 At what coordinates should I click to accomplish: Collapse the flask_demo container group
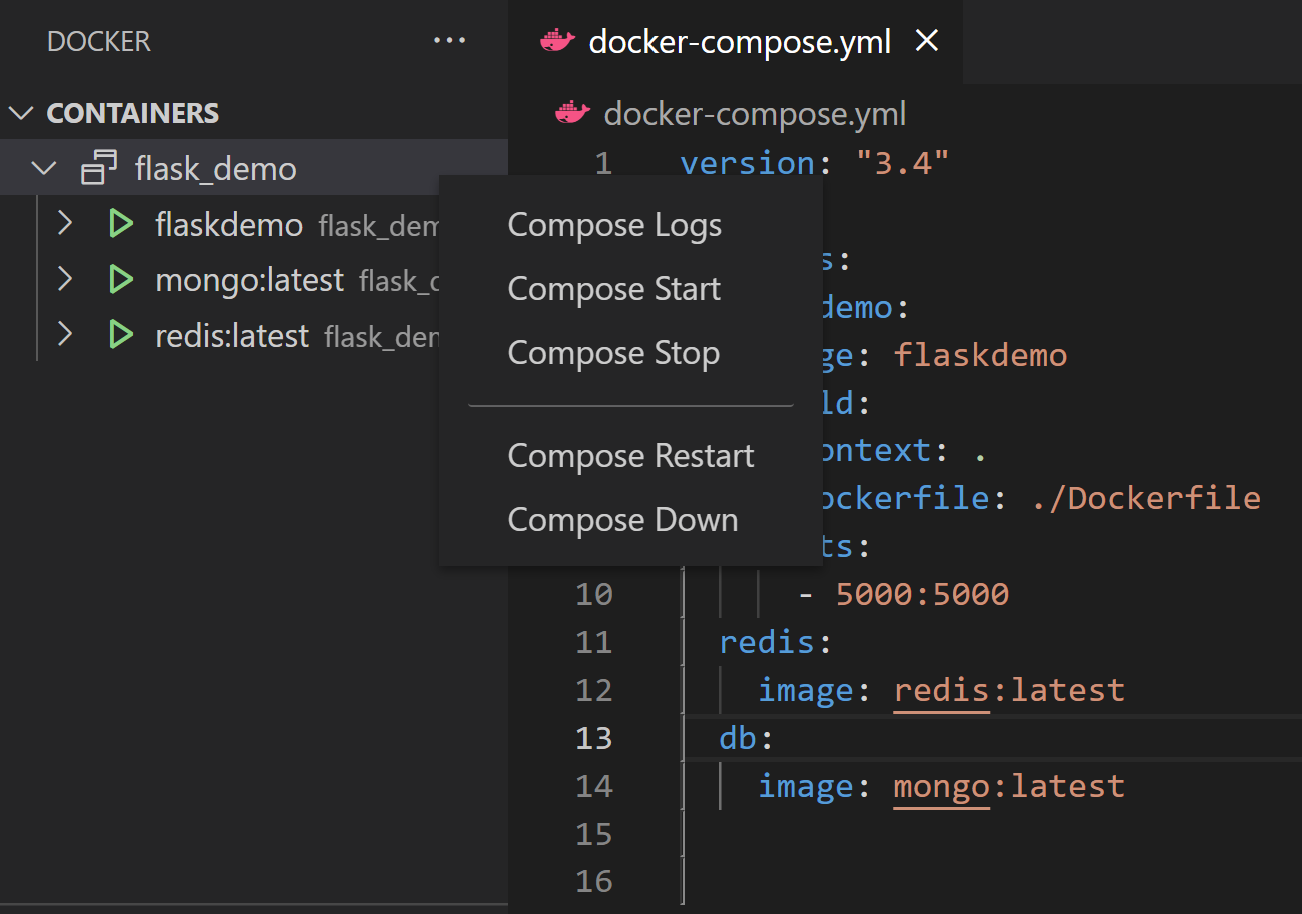(x=43, y=168)
